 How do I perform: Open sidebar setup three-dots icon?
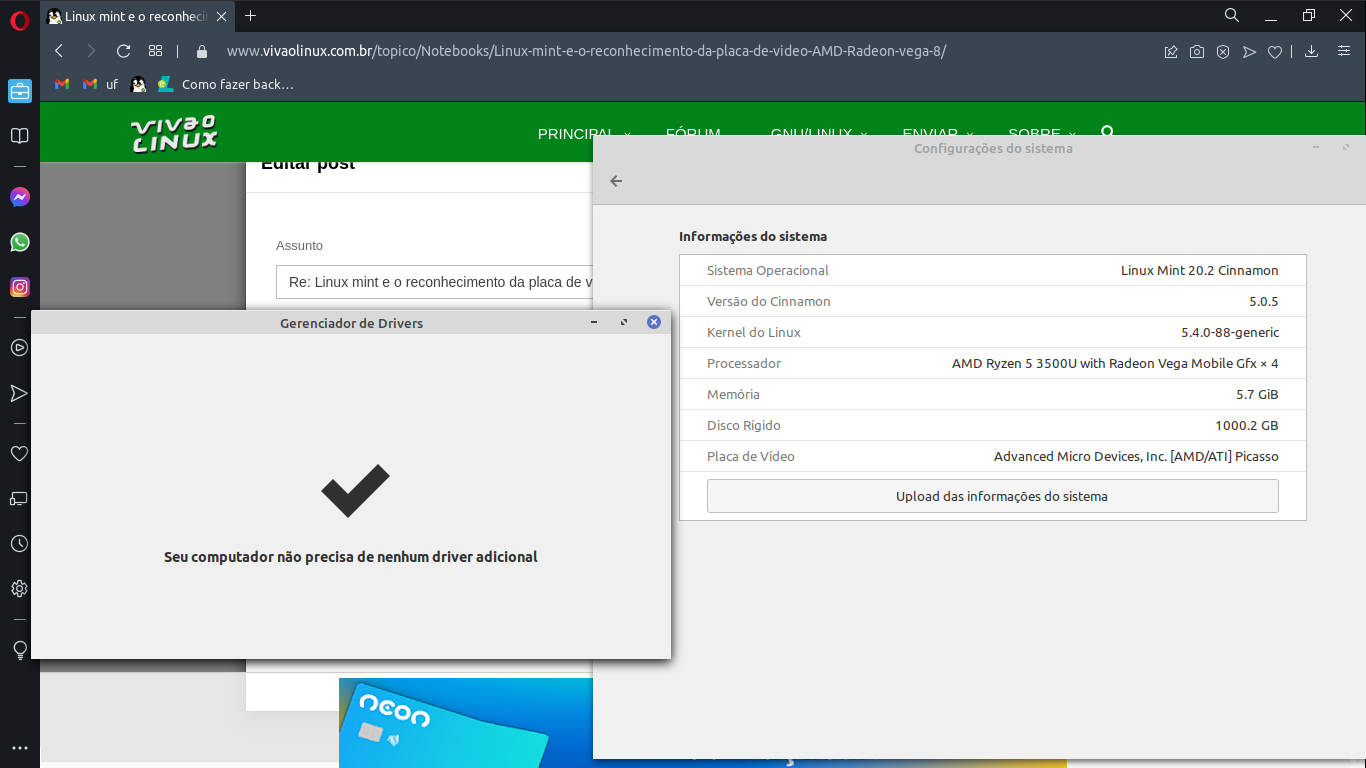click(x=19, y=747)
